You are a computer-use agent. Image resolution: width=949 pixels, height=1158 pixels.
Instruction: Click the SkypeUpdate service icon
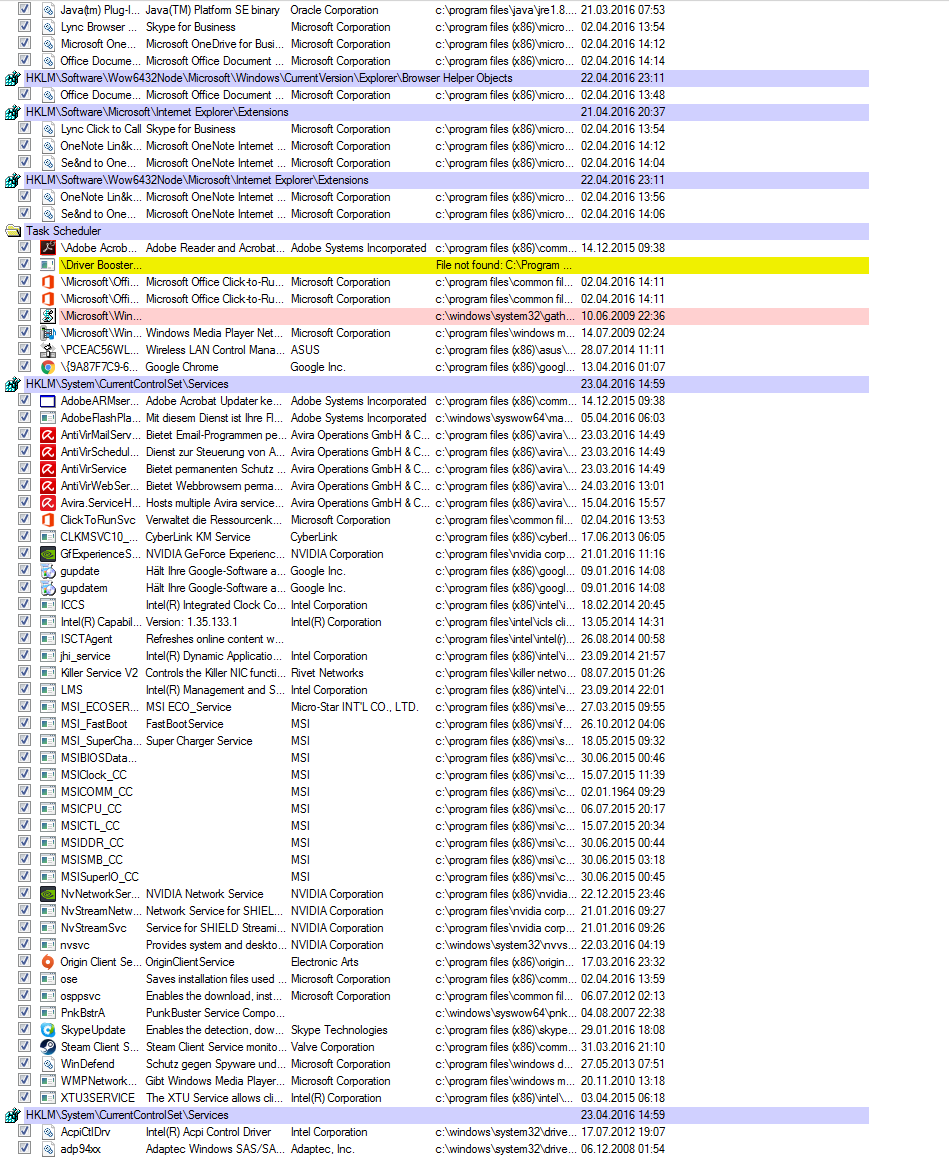click(48, 1029)
